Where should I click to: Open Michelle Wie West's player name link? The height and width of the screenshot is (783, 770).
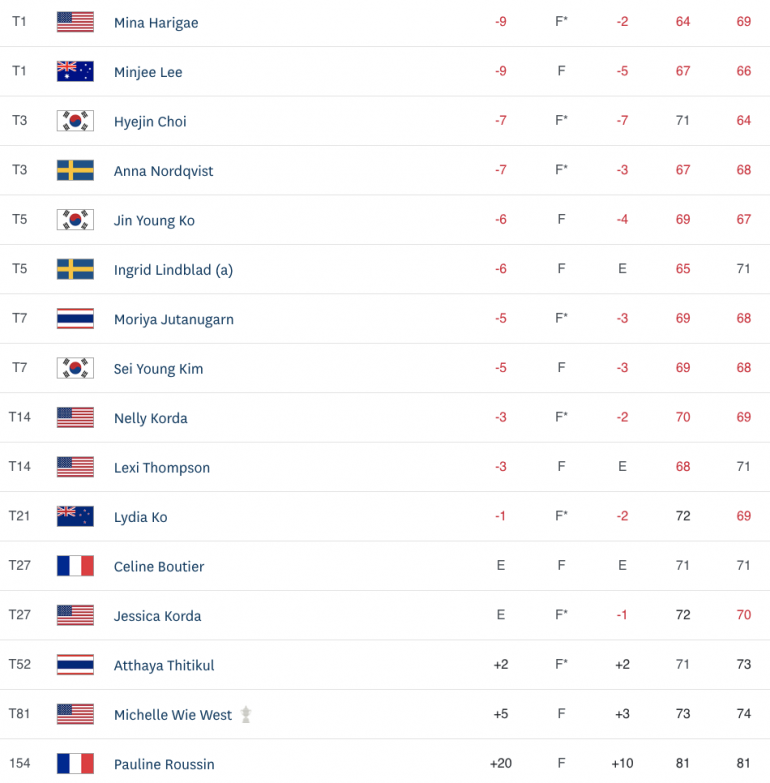click(173, 715)
